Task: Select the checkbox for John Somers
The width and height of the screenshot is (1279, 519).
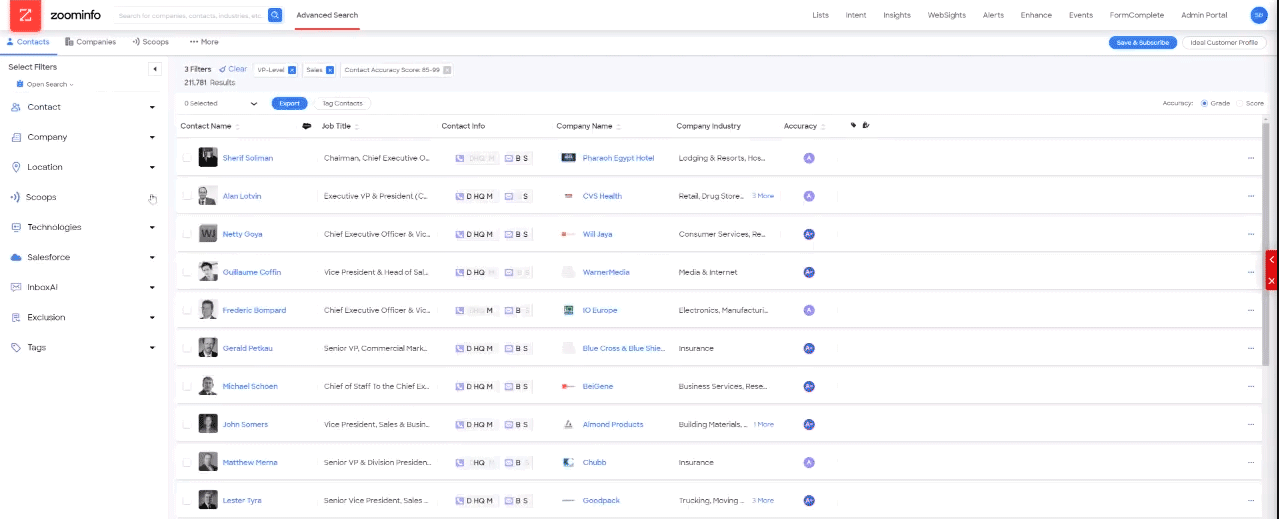Action: point(187,424)
